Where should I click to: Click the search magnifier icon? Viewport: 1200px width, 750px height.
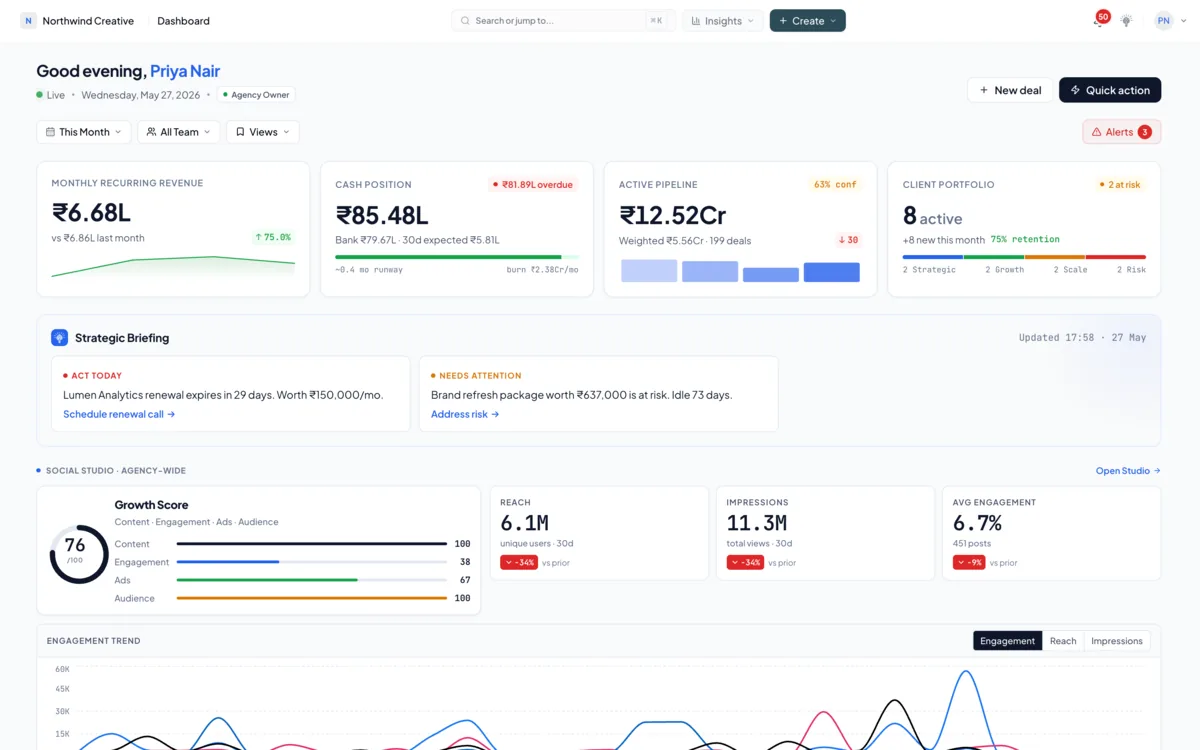465,21
